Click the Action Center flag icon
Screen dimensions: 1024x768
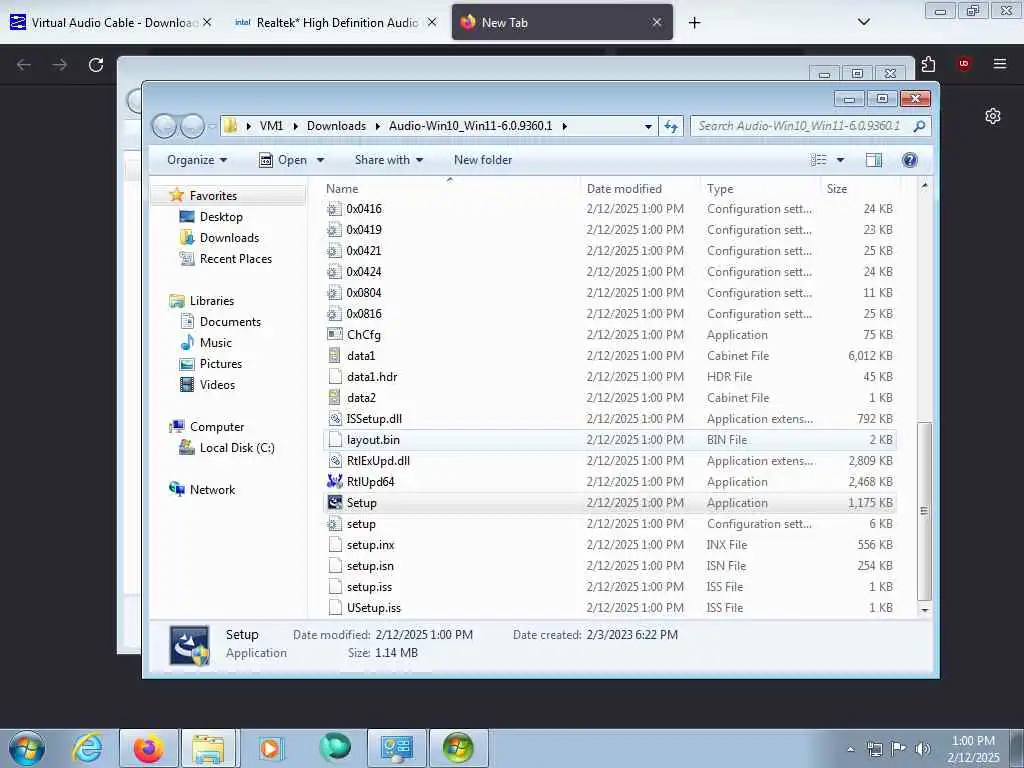(x=899, y=749)
